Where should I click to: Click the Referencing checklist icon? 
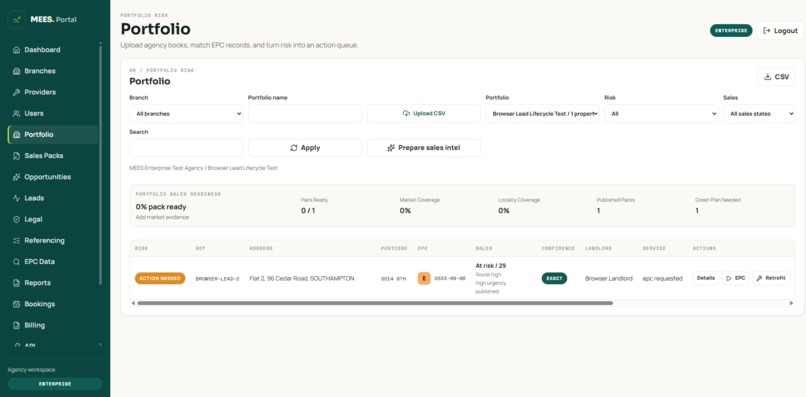click(16, 240)
